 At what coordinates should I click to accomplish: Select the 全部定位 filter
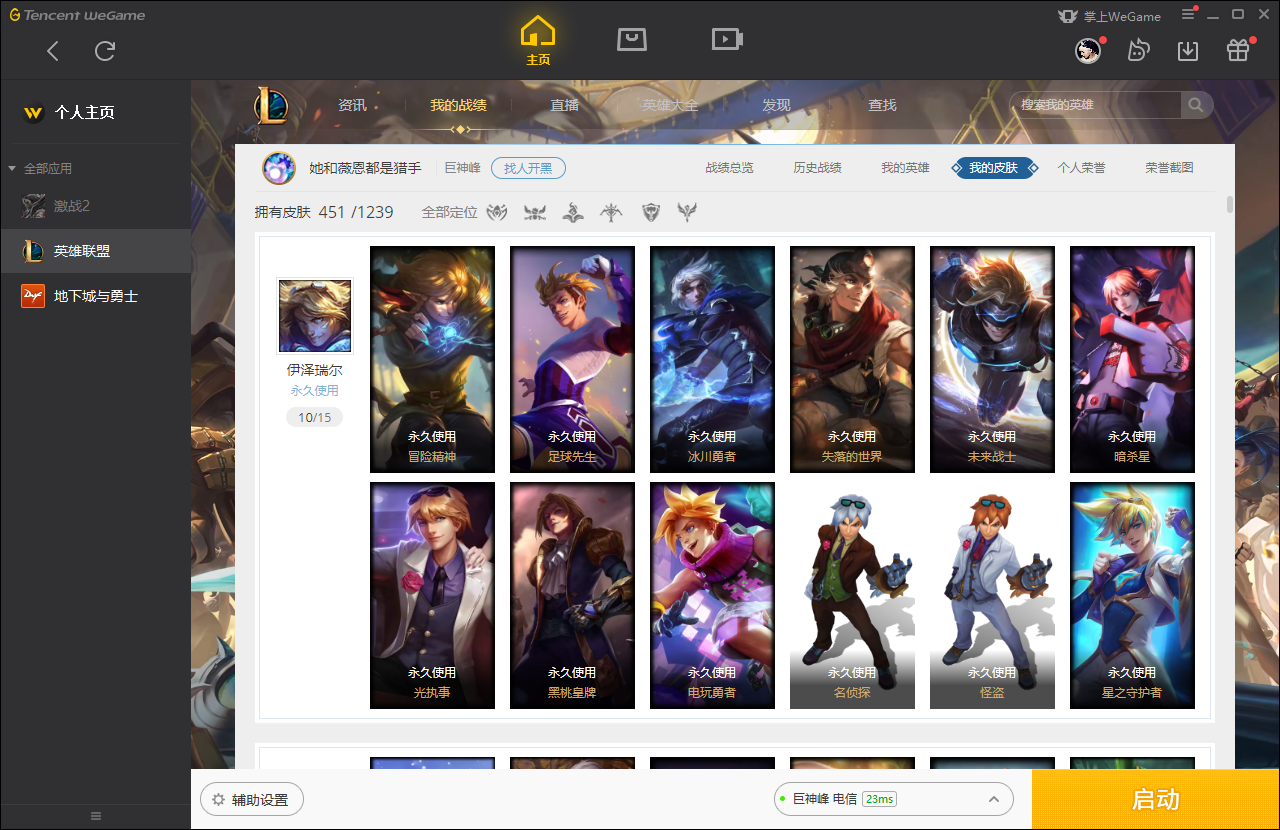click(x=450, y=212)
